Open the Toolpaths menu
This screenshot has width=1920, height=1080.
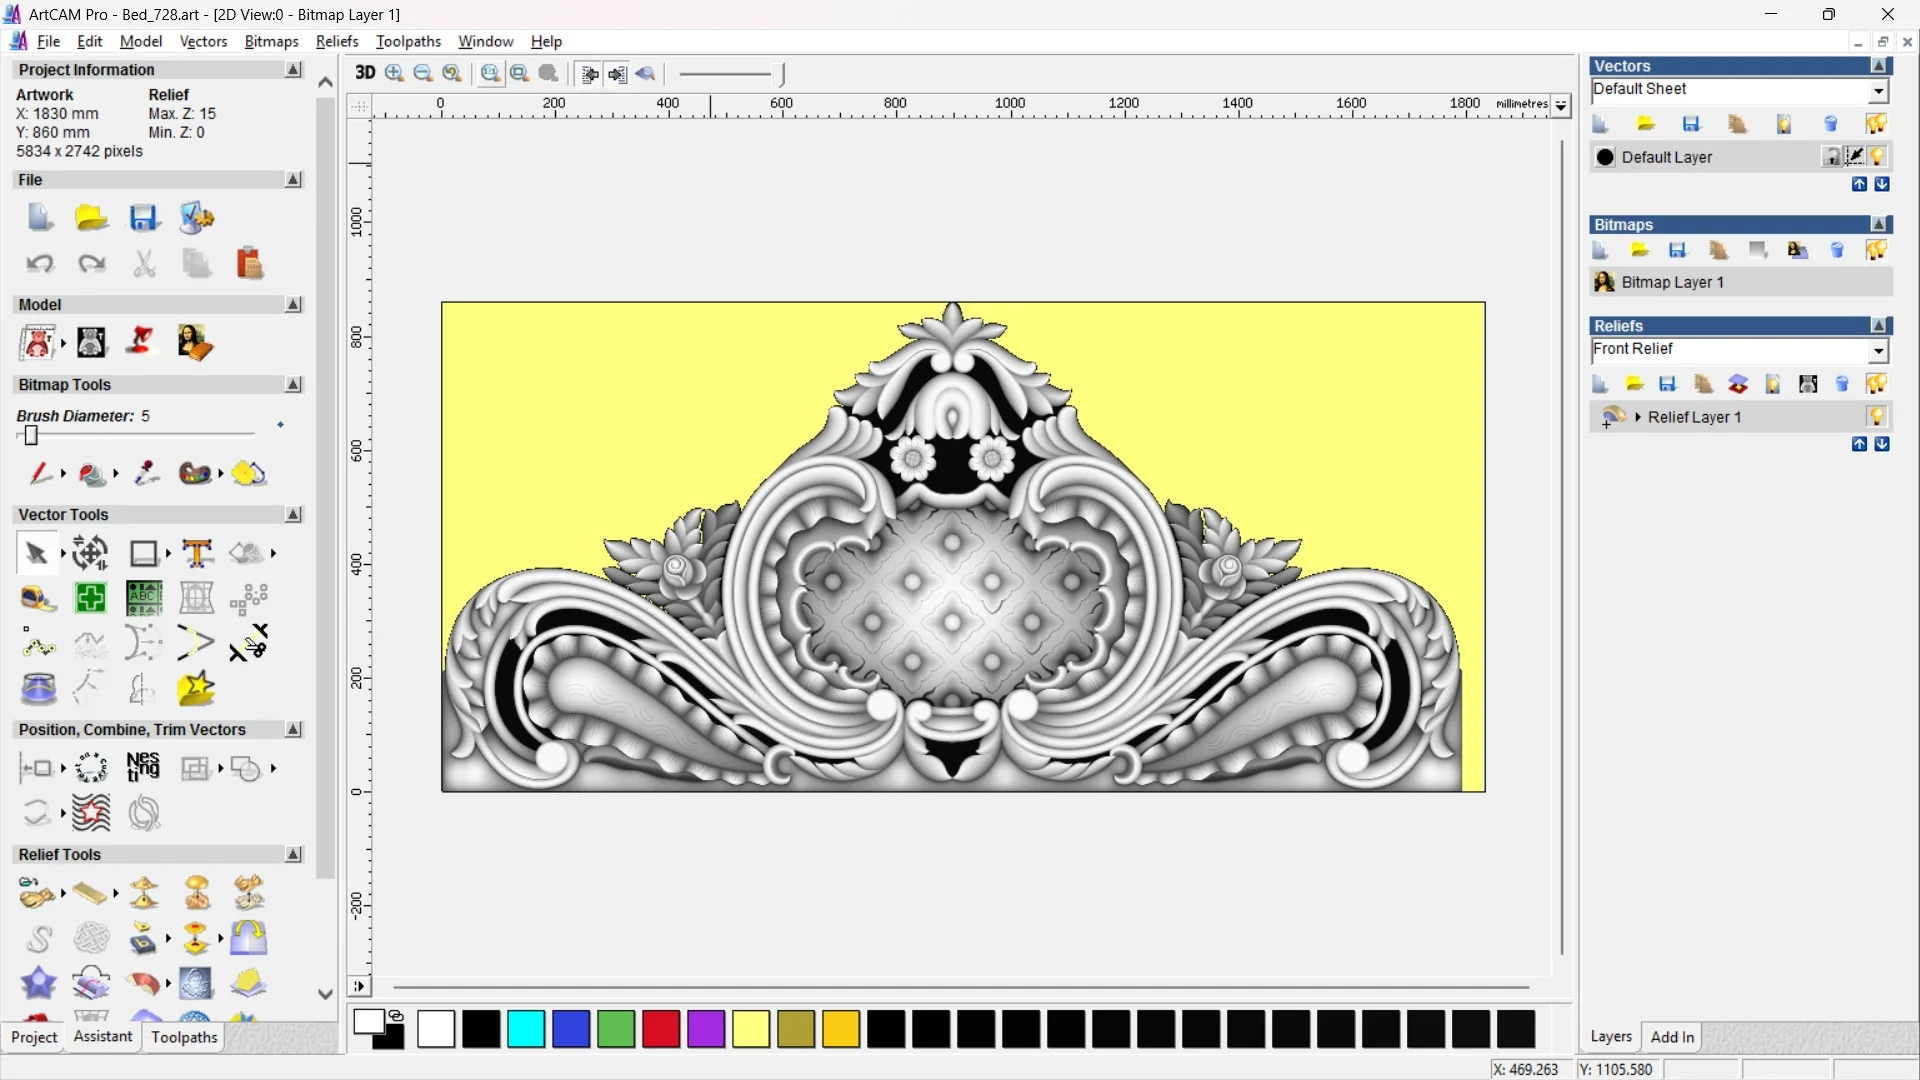pyautogui.click(x=408, y=41)
